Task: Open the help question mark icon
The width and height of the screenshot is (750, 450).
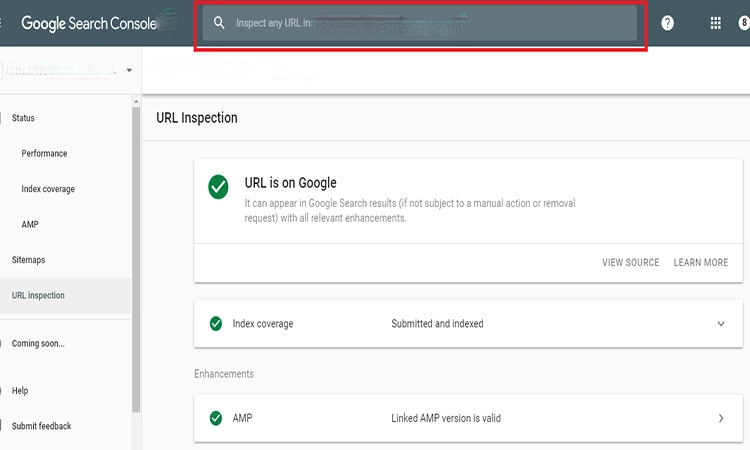Action: pyautogui.click(x=667, y=23)
